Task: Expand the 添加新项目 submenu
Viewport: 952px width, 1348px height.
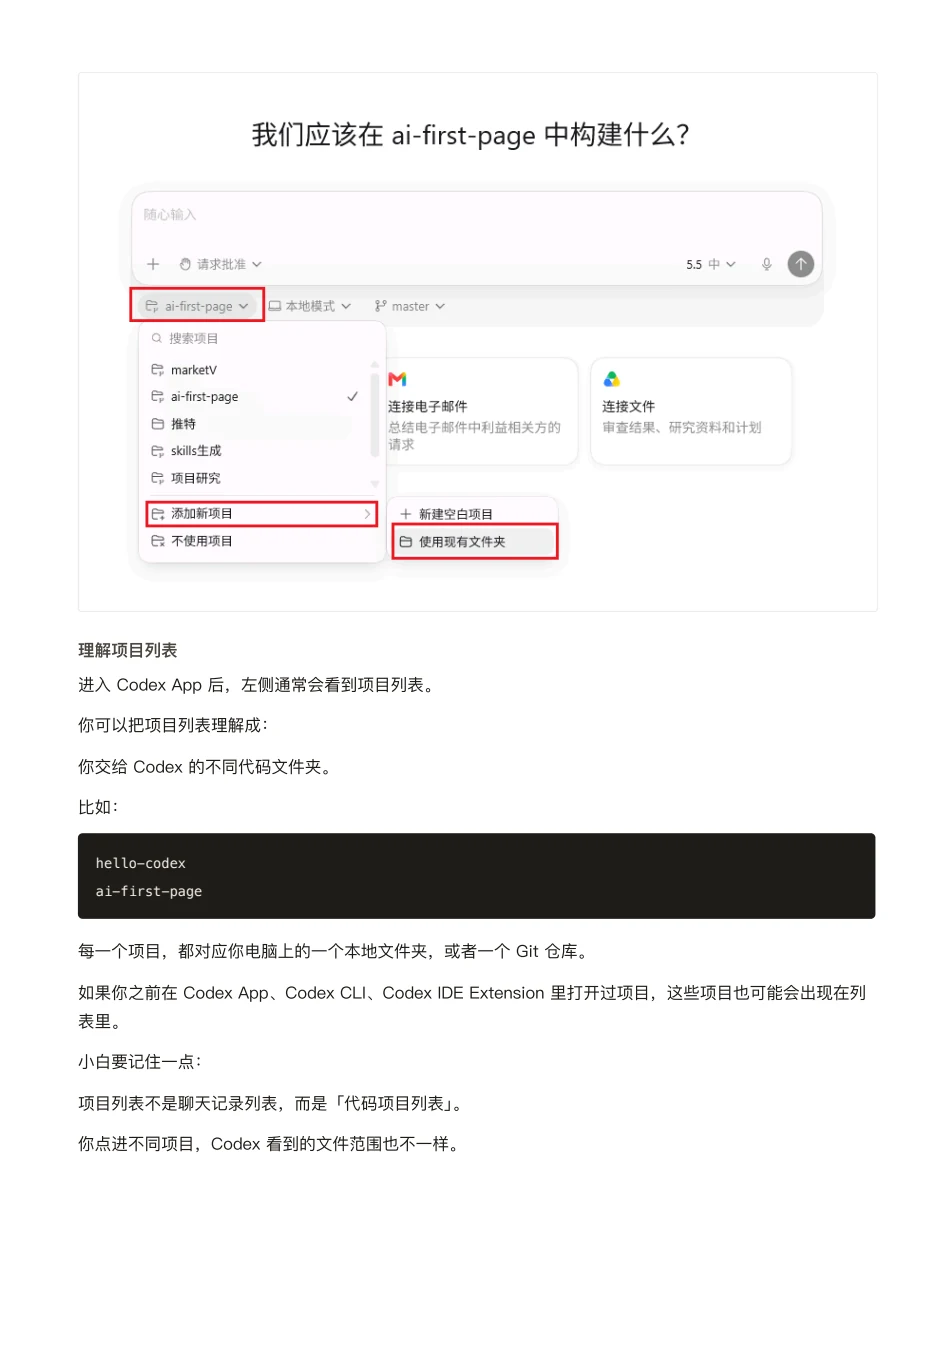Action: coord(261,514)
